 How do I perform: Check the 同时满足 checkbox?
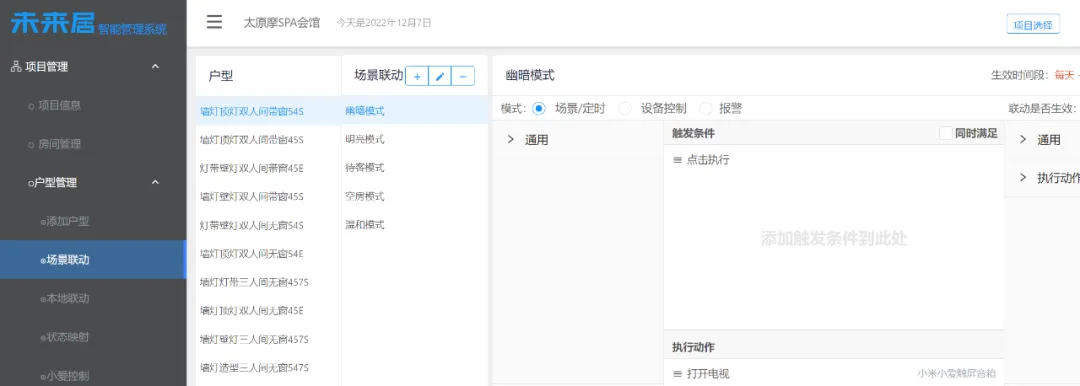tap(946, 133)
